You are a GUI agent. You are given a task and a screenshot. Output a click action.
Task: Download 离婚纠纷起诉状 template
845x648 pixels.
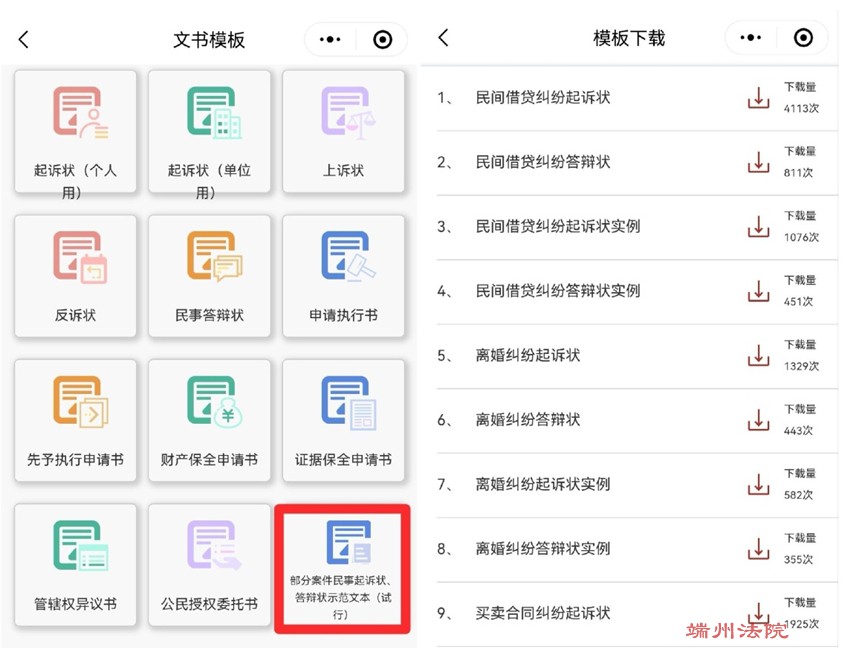(758, 355)
